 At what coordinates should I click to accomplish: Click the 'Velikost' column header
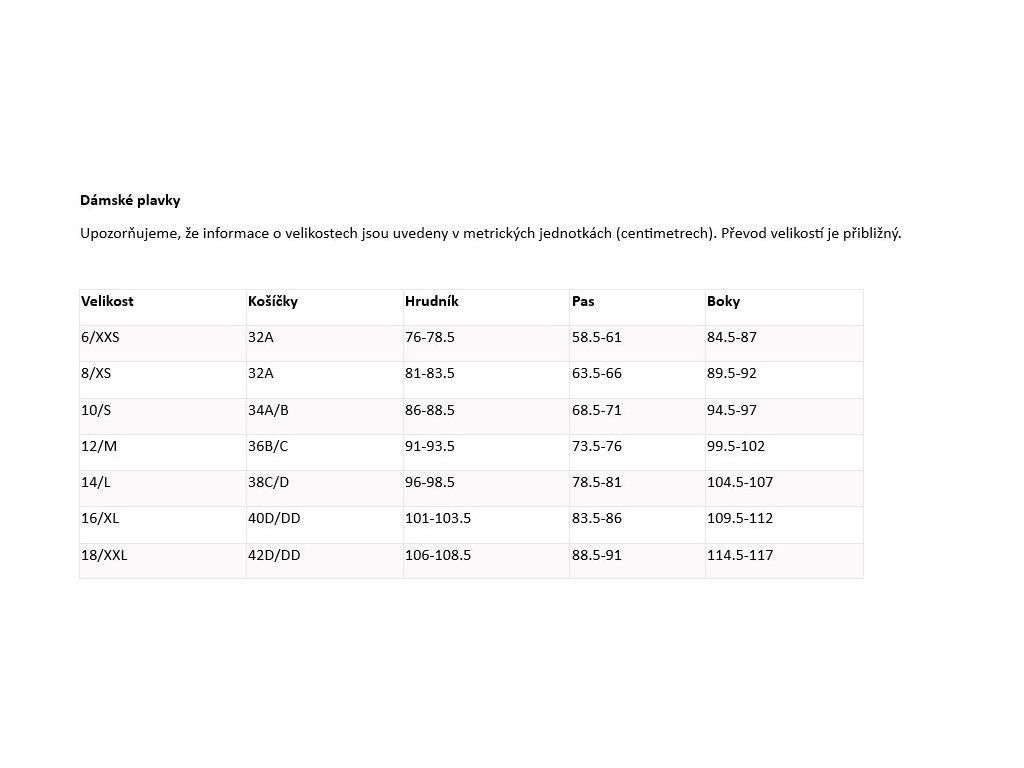point(107,301)
